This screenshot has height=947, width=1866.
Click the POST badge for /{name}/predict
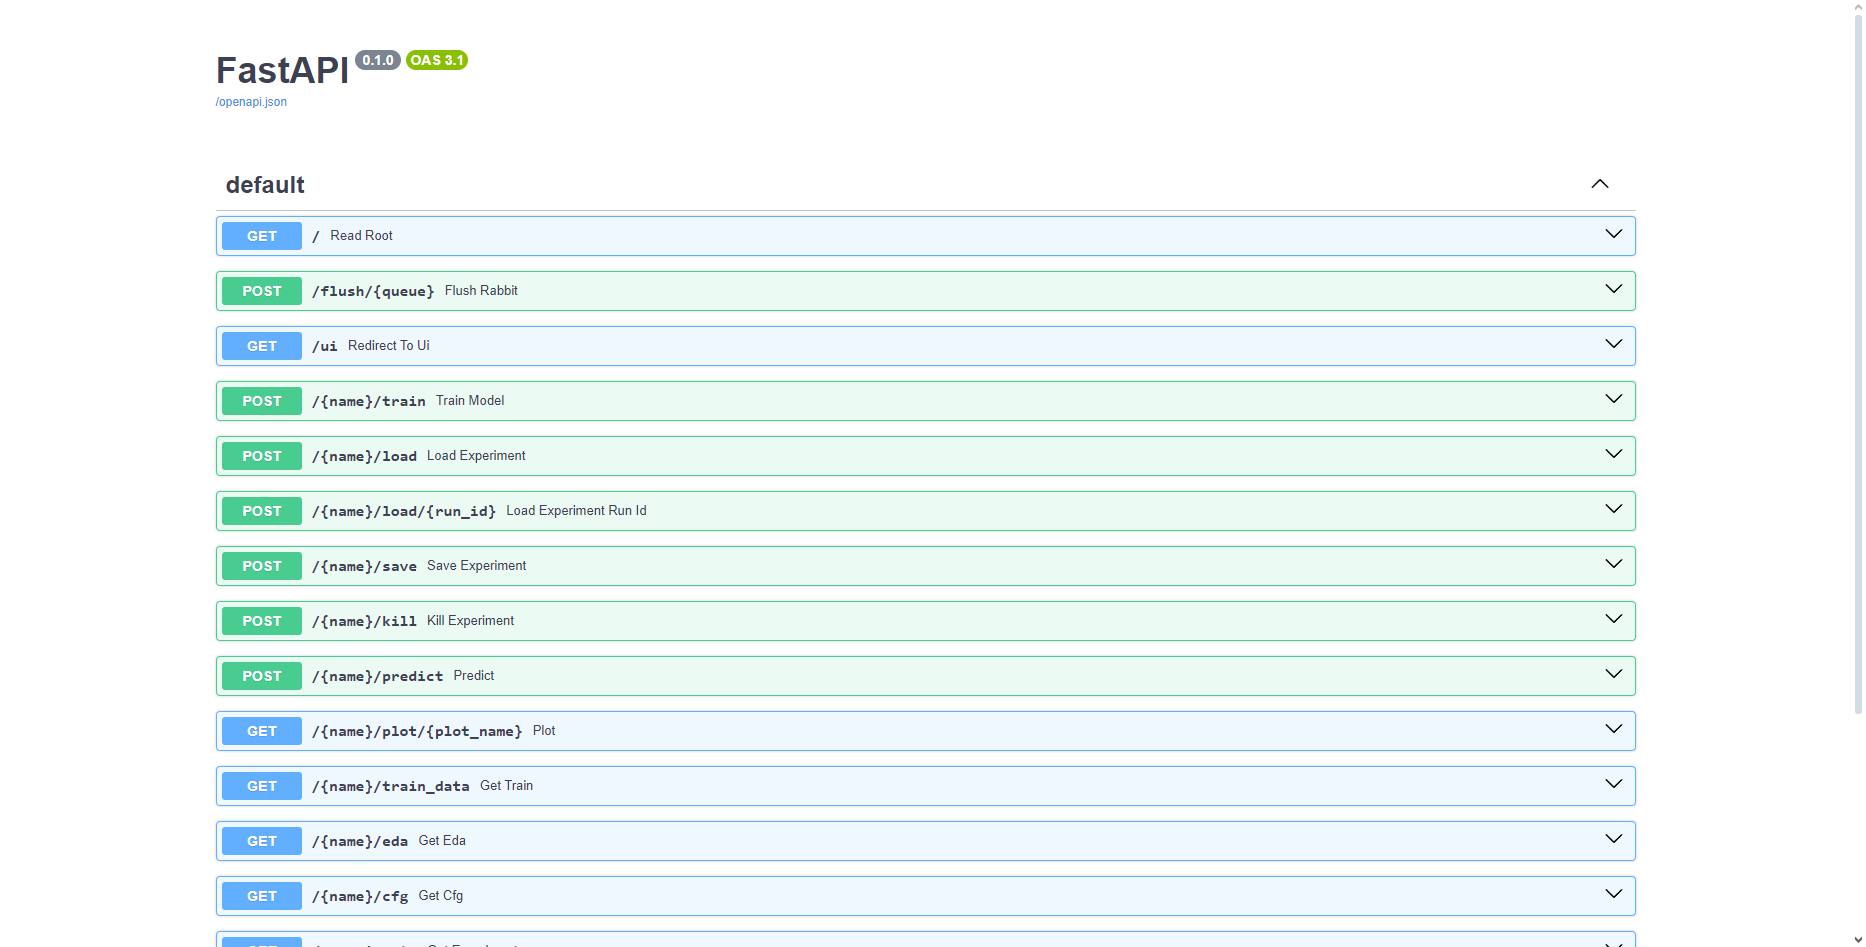click(262, 676)
